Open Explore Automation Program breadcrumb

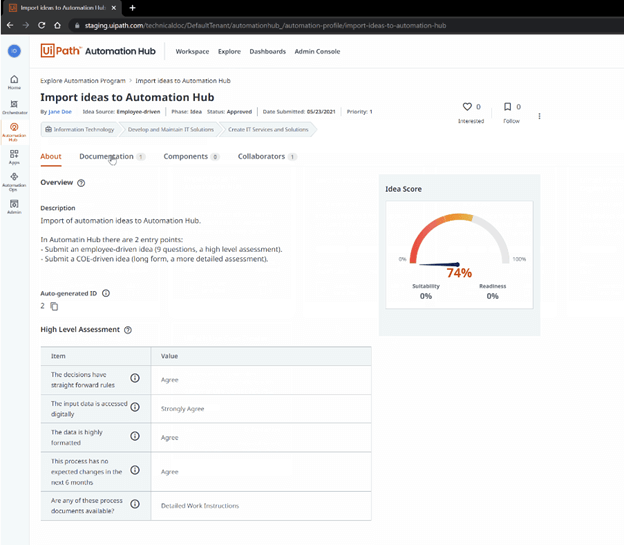(x=83, y=81)
